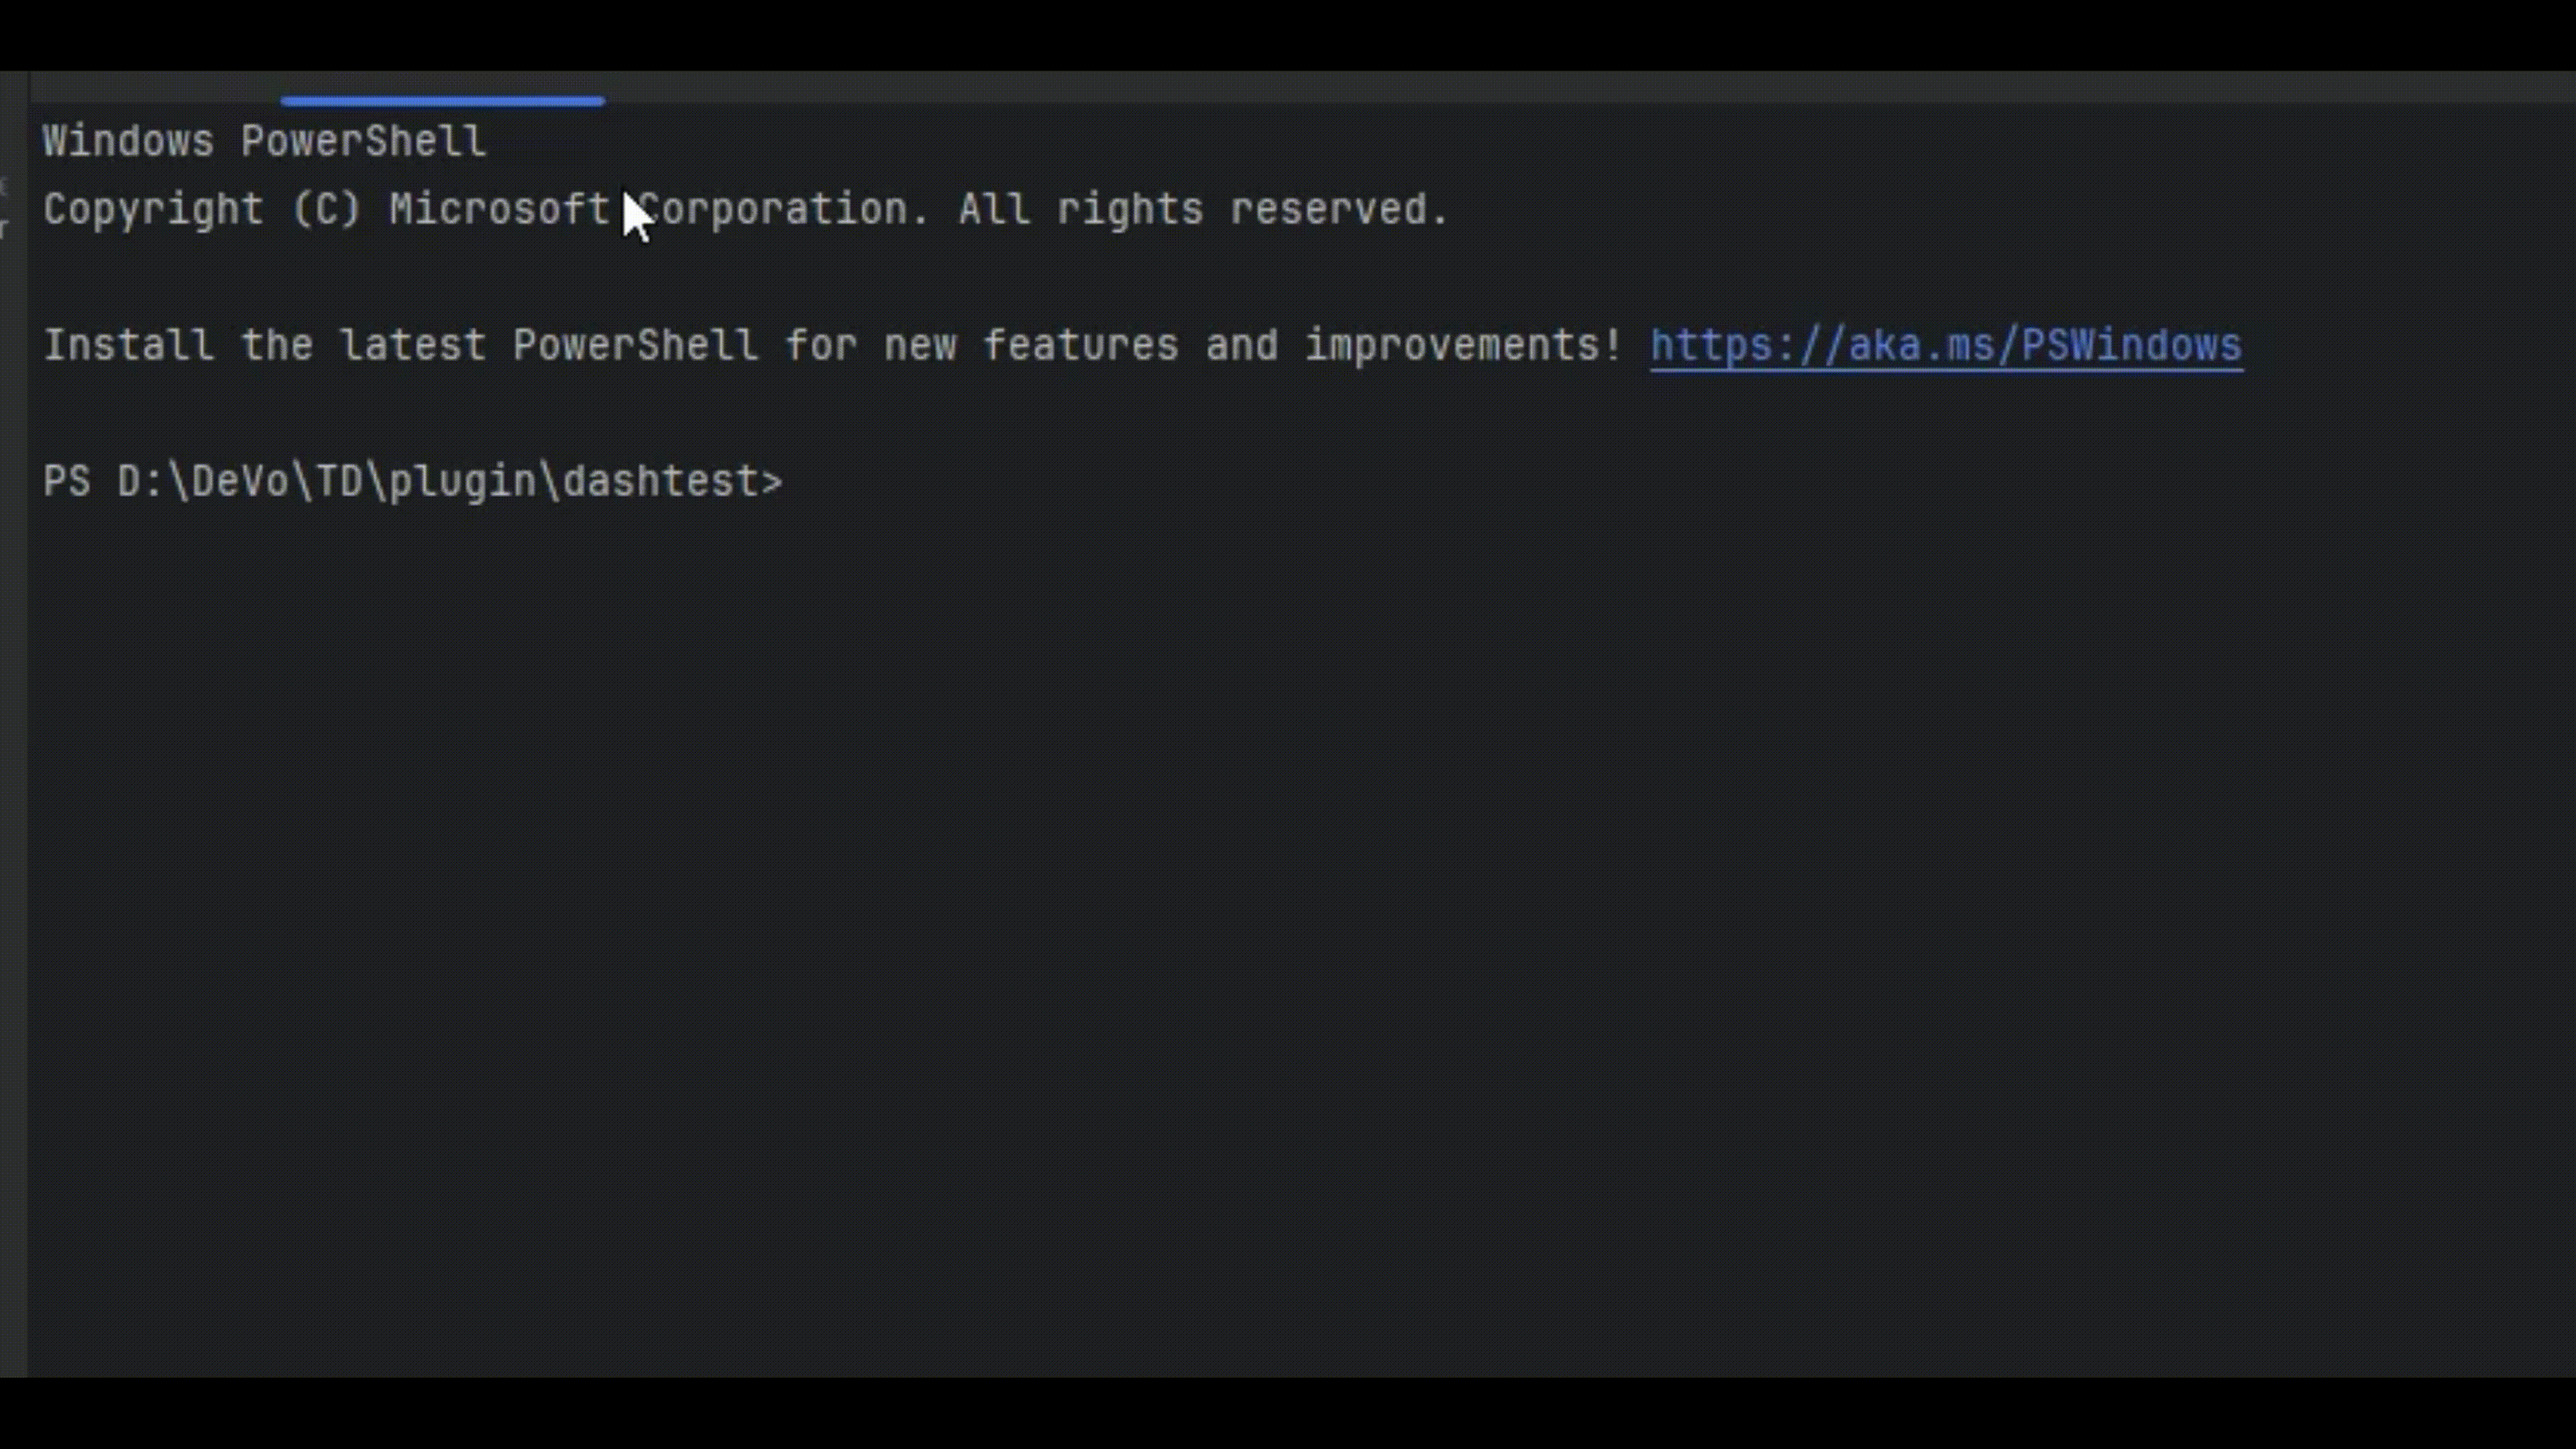Click the 'PS' prefix of the prompt
This screenshot has height=1449, width=2576.
tap(67, 482)
